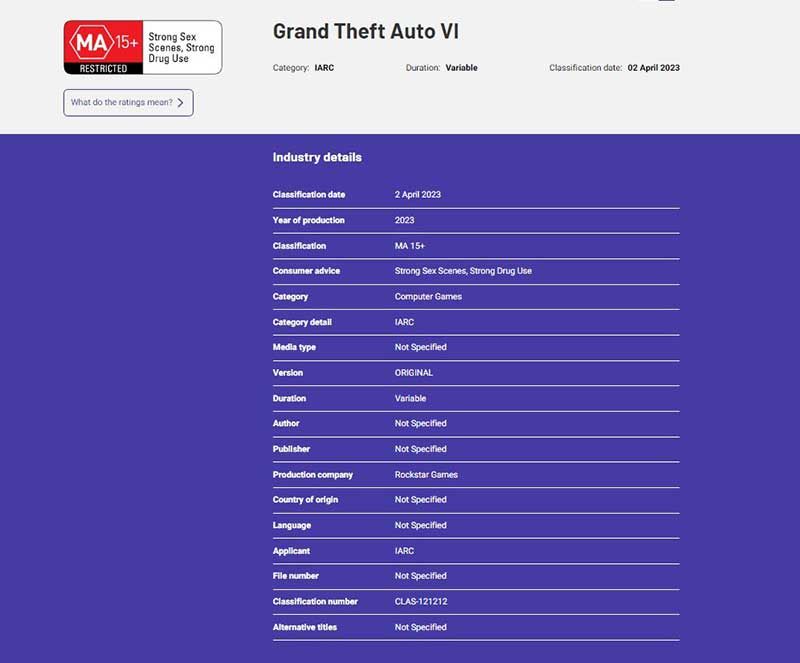The image size is (800, 663).
Task: Click the 'Consumer advice' row label
Action: click(x=306, y=271)
